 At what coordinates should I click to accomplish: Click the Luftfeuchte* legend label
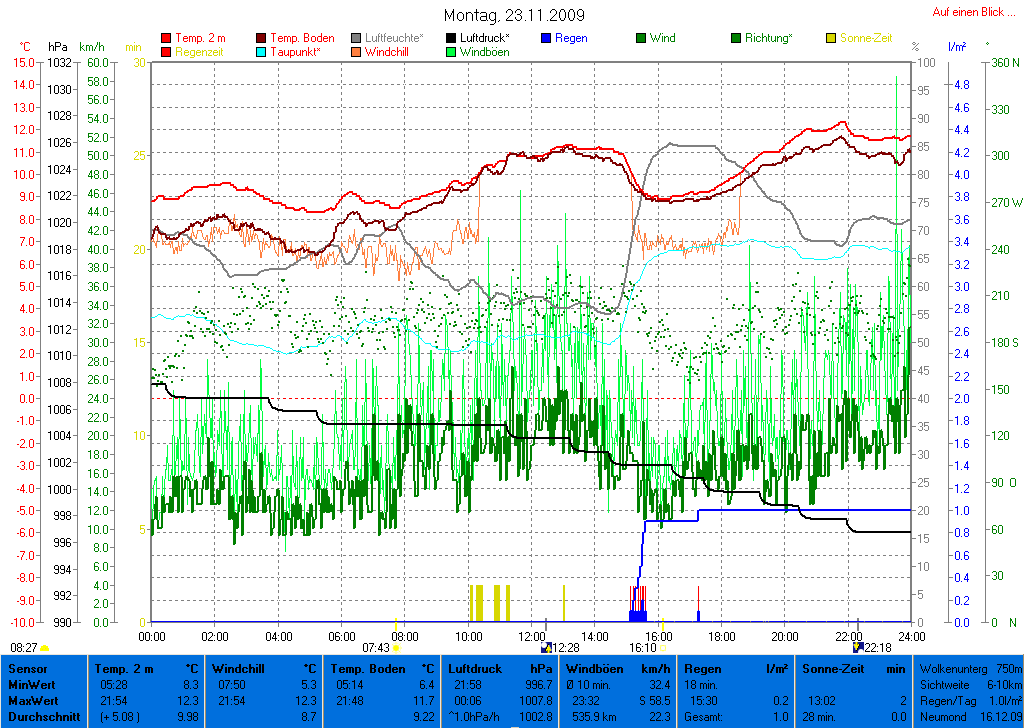tap(394, 38)
